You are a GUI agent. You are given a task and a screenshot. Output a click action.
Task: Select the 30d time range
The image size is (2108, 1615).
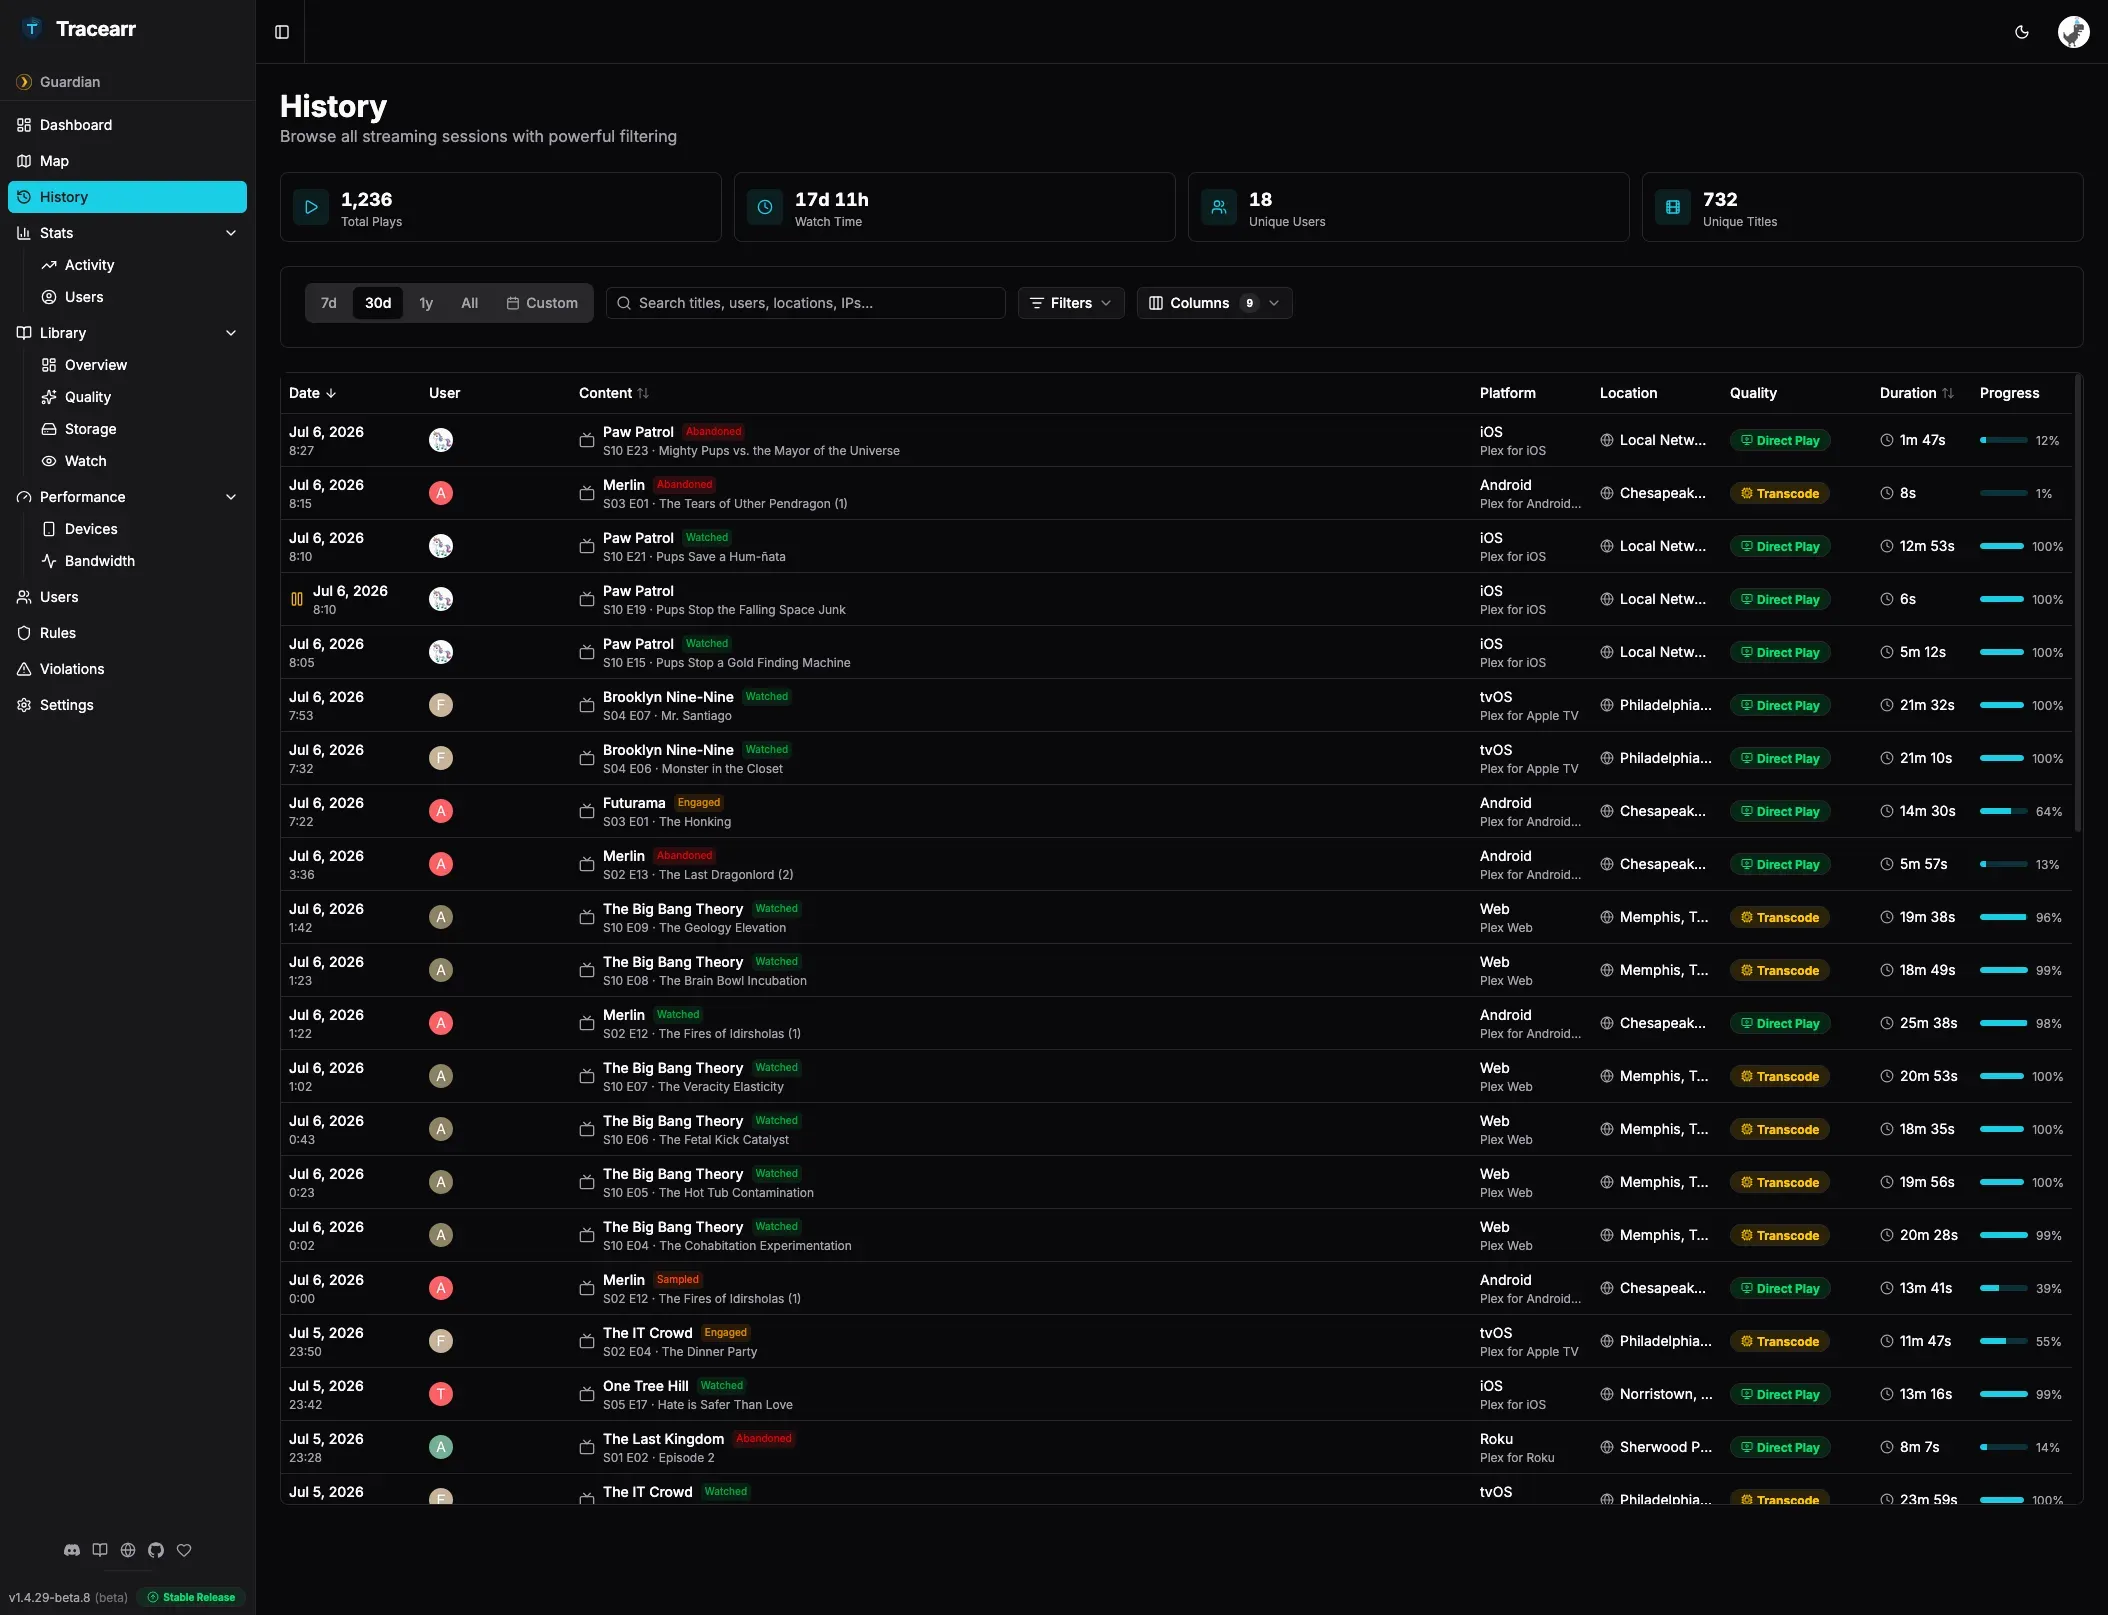[x=378, y=303]
